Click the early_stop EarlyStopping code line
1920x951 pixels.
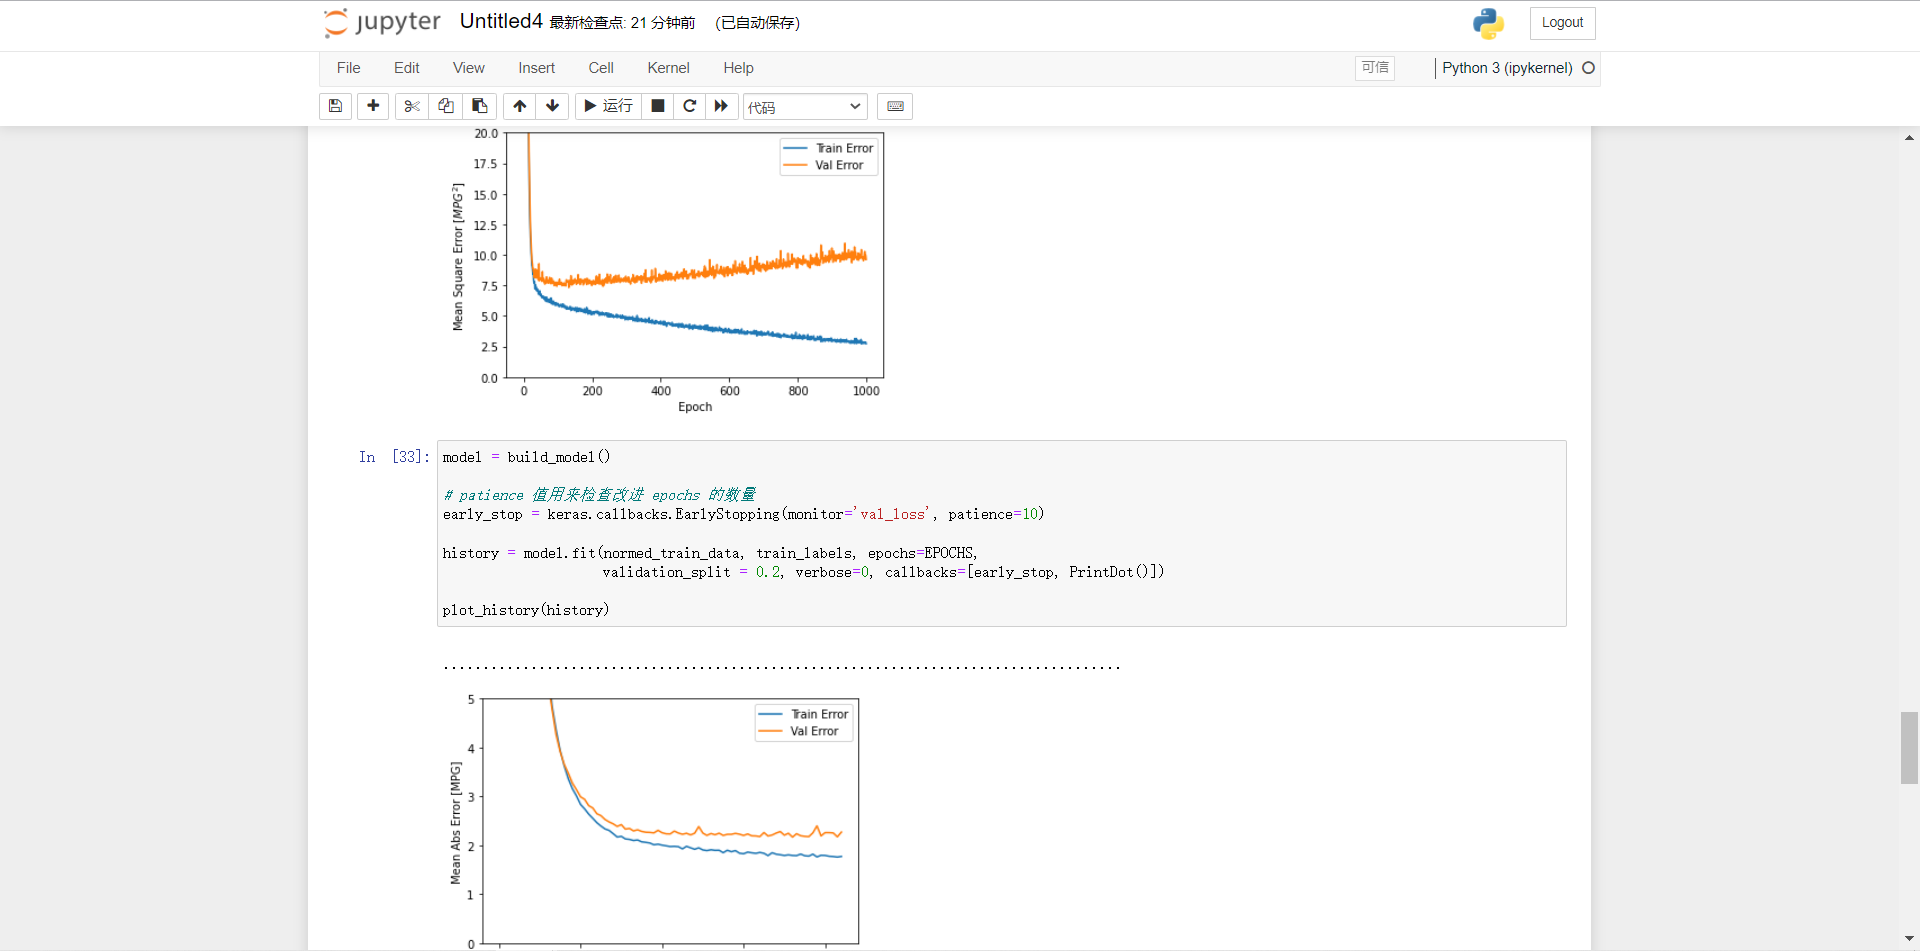click(743, 514)
